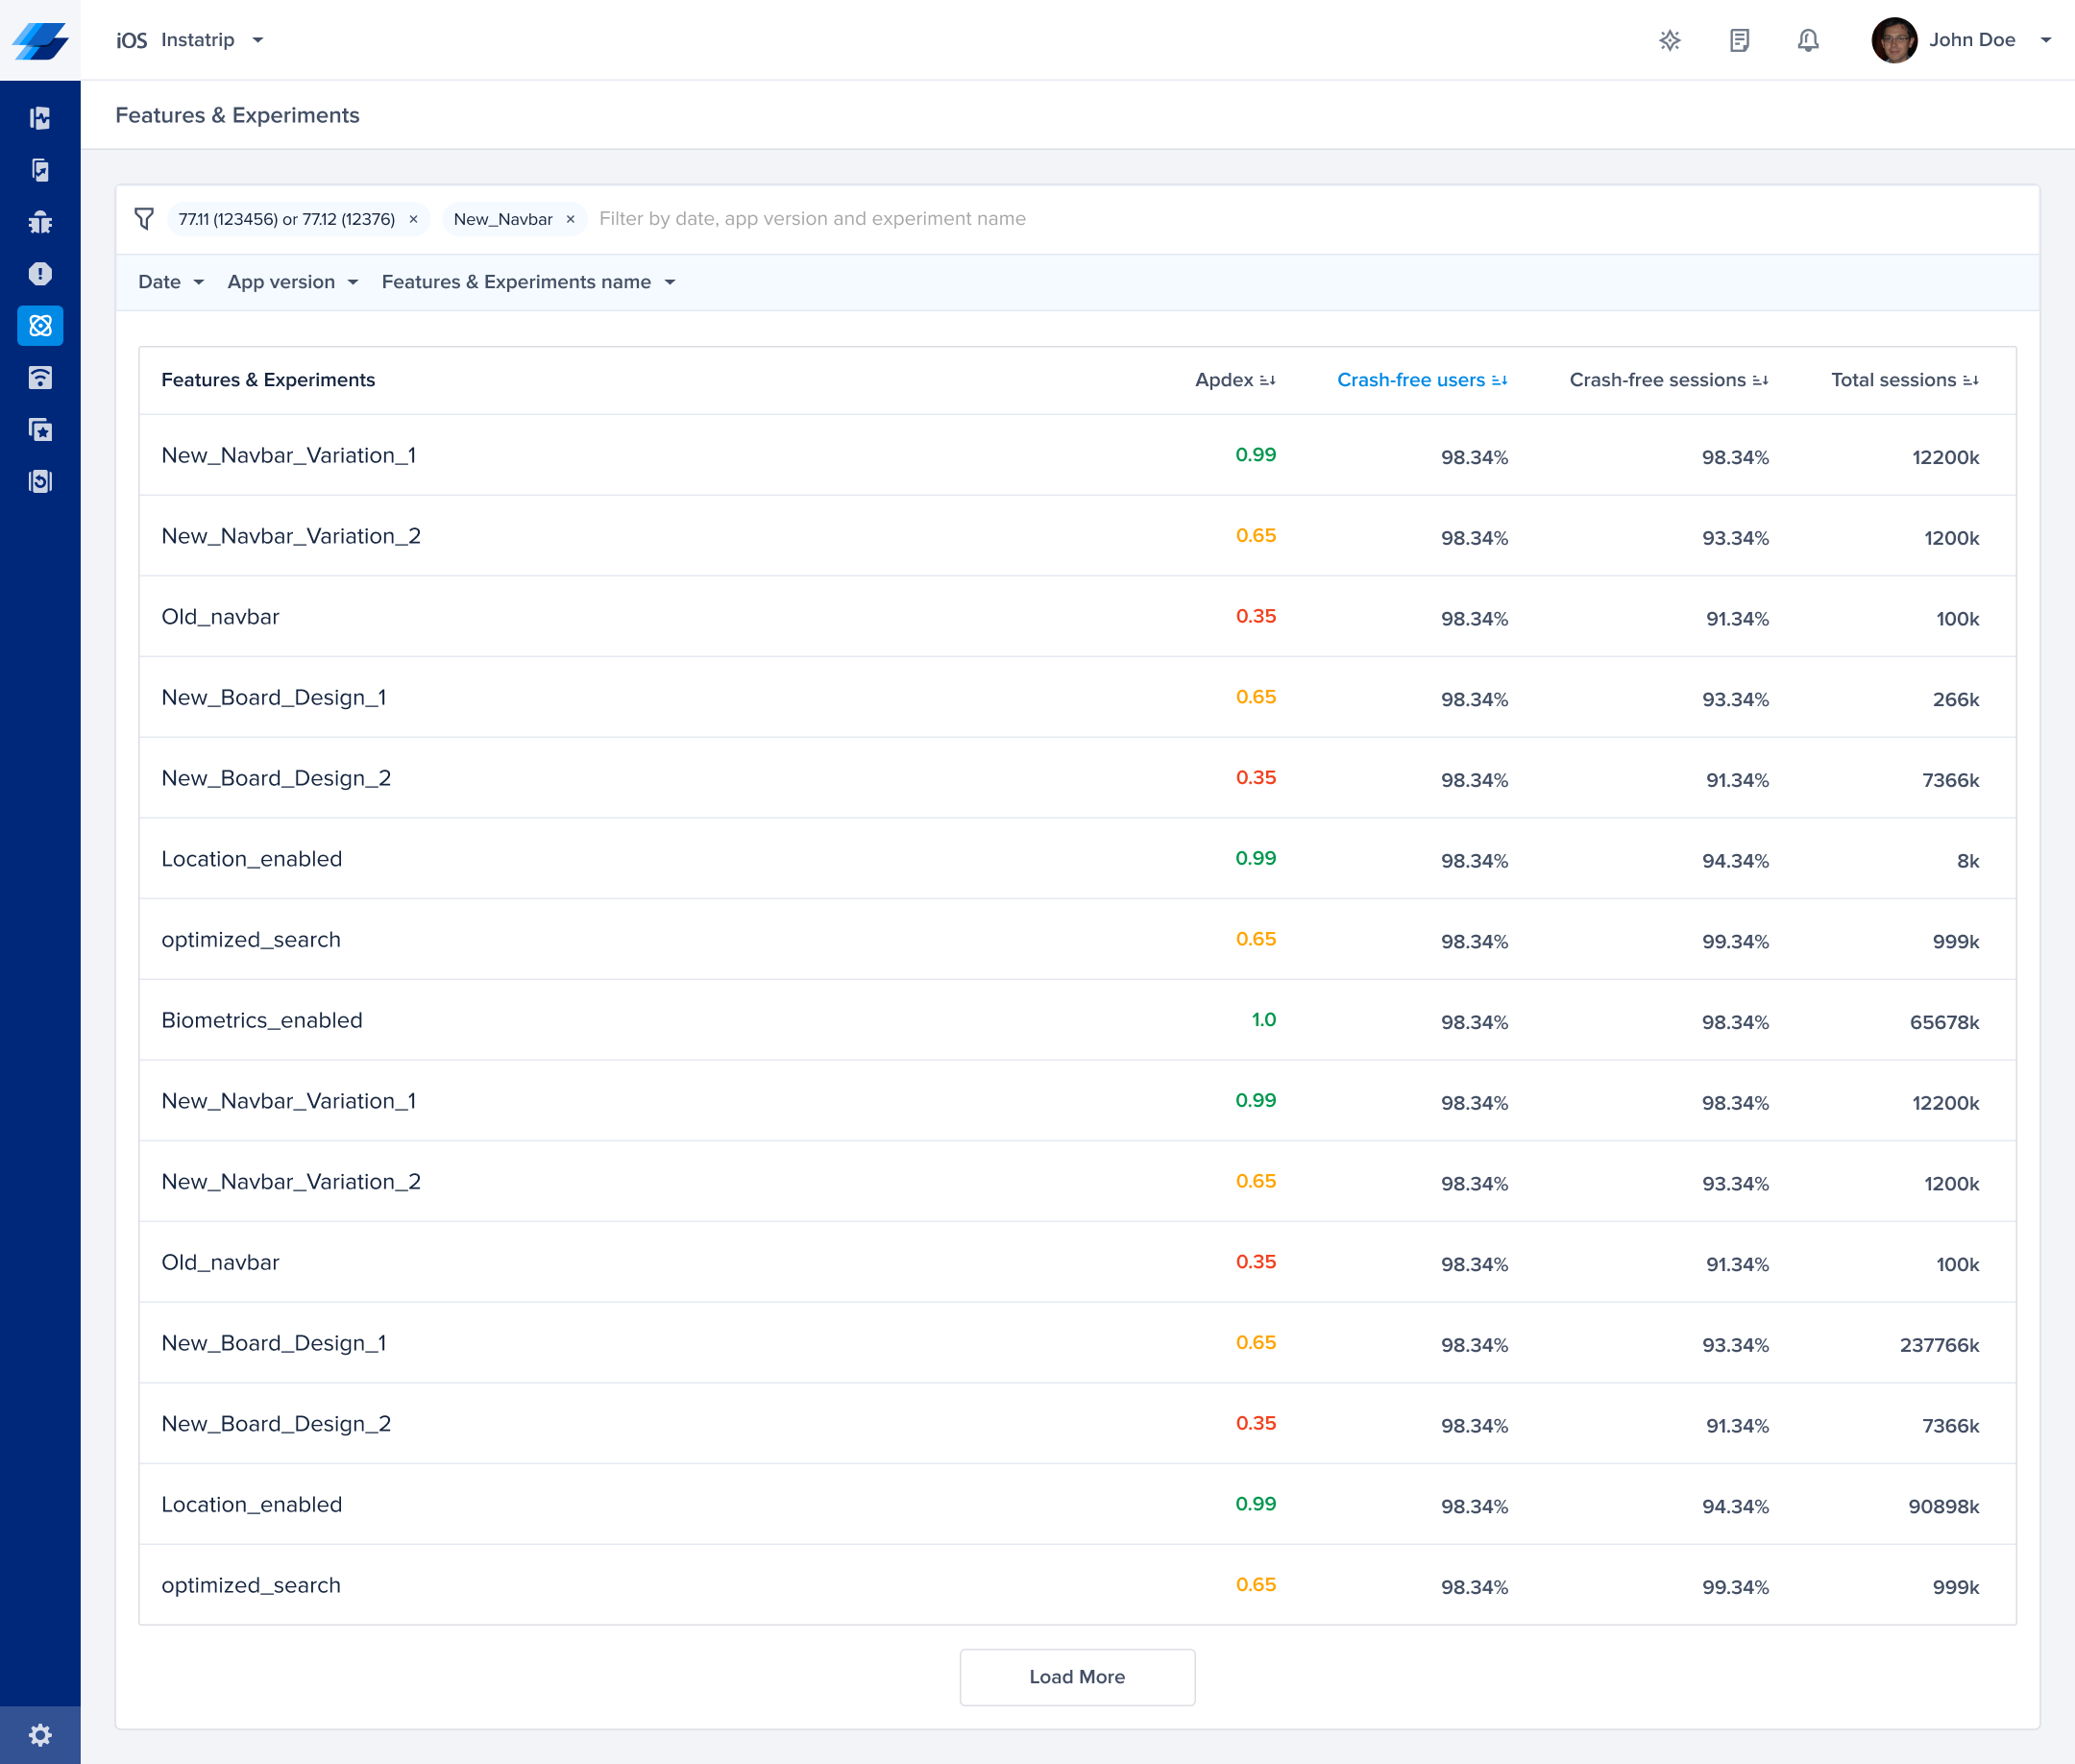Open the Instatrip app switcher dropdown
2075x1764 pixels.
pos(212,40)
